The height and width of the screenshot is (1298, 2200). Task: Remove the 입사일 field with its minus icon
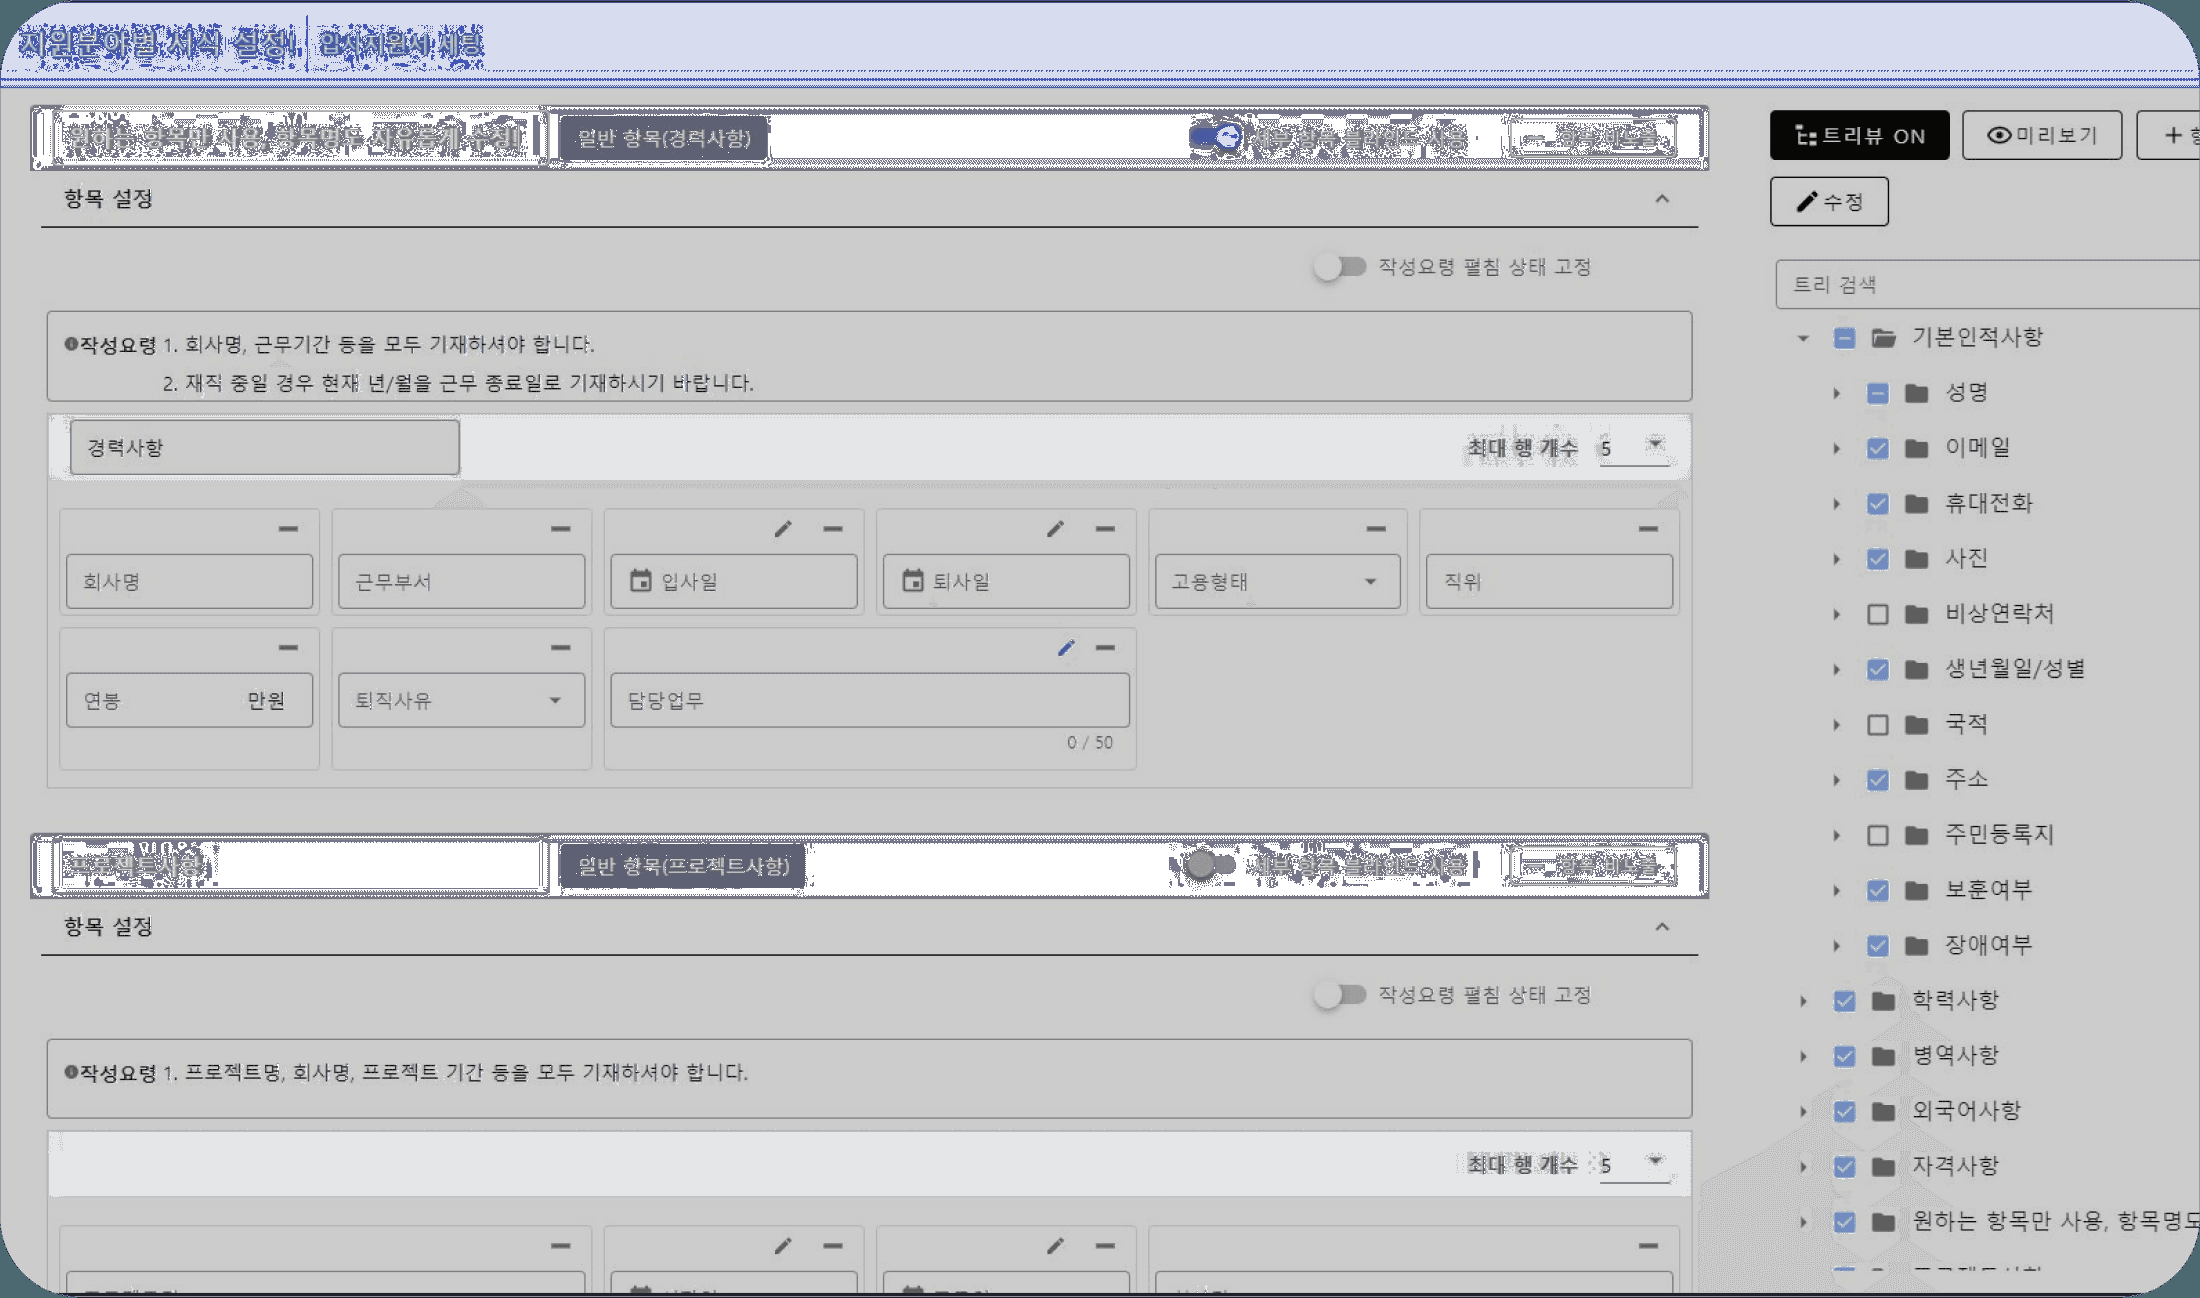(x=833, y=529)
